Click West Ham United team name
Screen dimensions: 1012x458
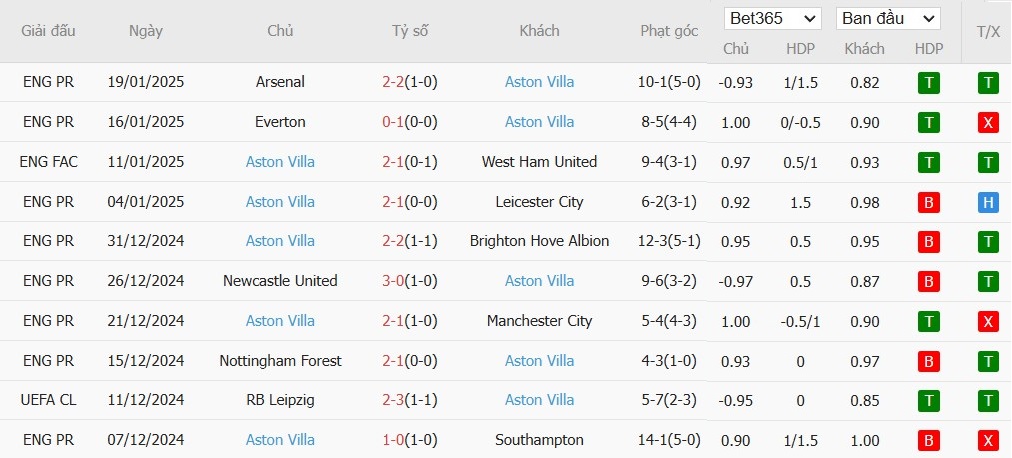tap(540, 162)
